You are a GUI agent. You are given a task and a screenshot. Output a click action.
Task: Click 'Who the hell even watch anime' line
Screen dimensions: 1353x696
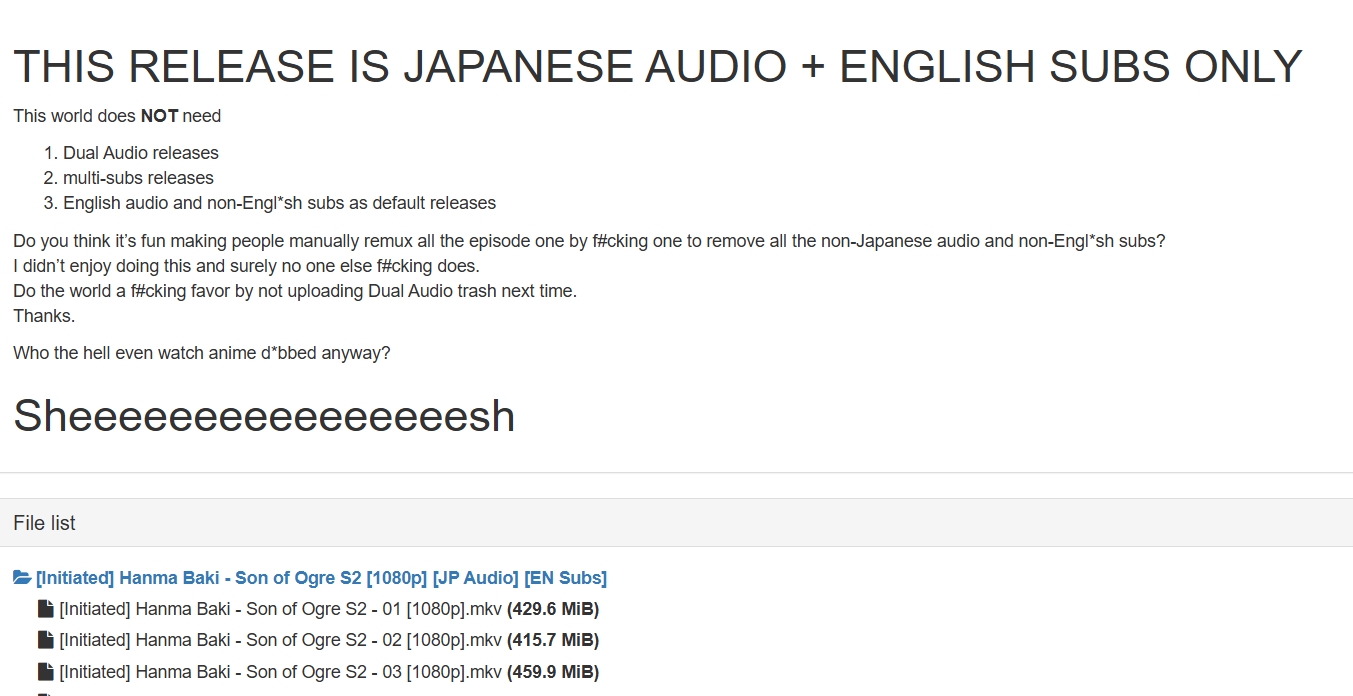click(x=202, y=353)
